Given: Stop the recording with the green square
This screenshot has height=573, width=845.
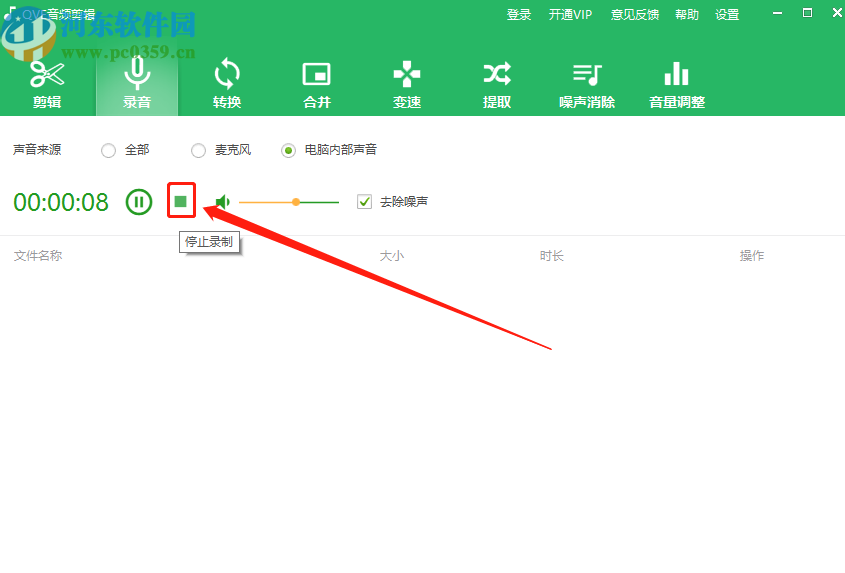Looking at the screenshot, I should coord(181,202).
